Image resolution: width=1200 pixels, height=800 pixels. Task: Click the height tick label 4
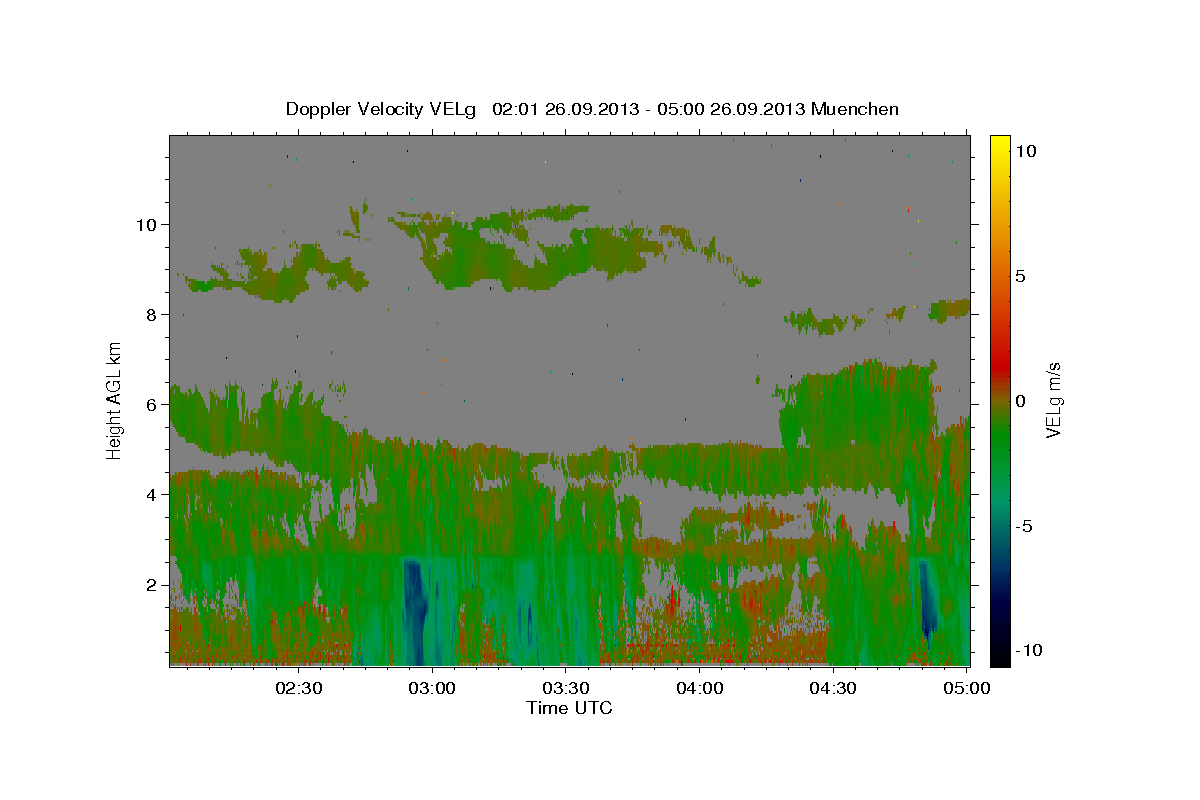[152, 494]
